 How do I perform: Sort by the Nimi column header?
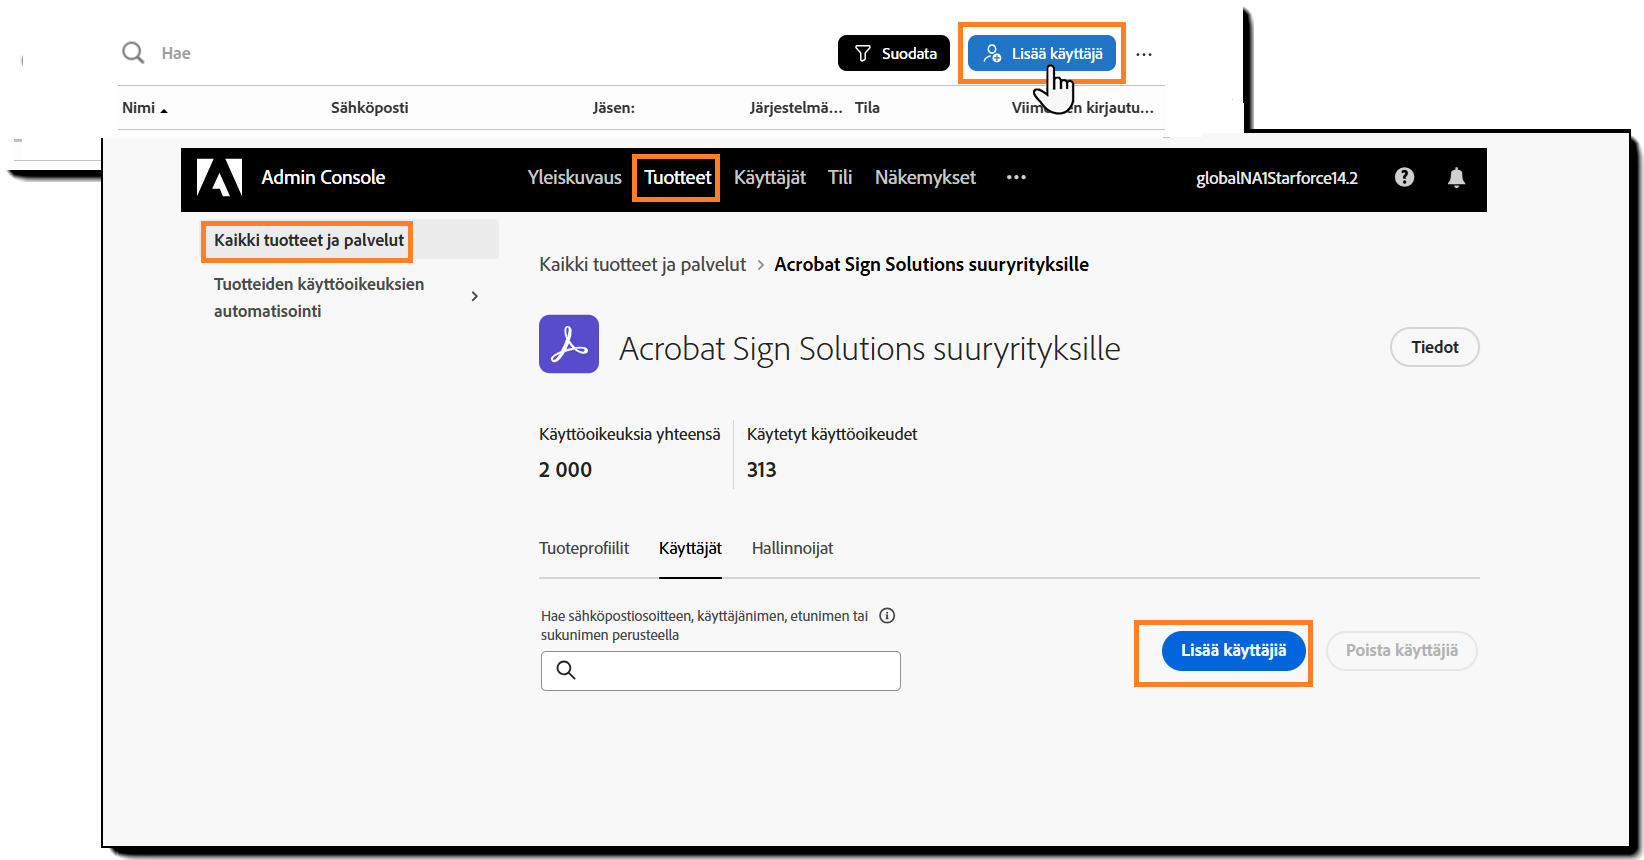[145, 108]
